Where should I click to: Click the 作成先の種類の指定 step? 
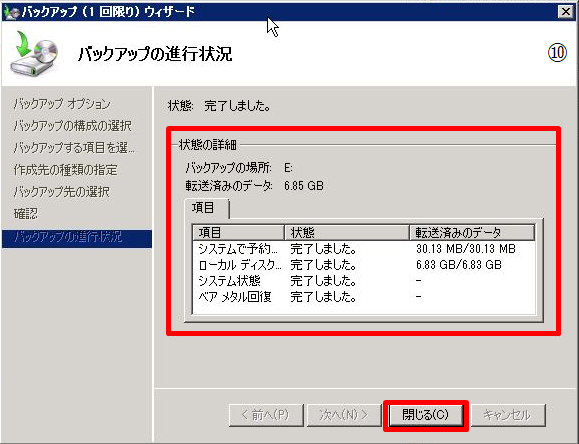coord(65,170)
